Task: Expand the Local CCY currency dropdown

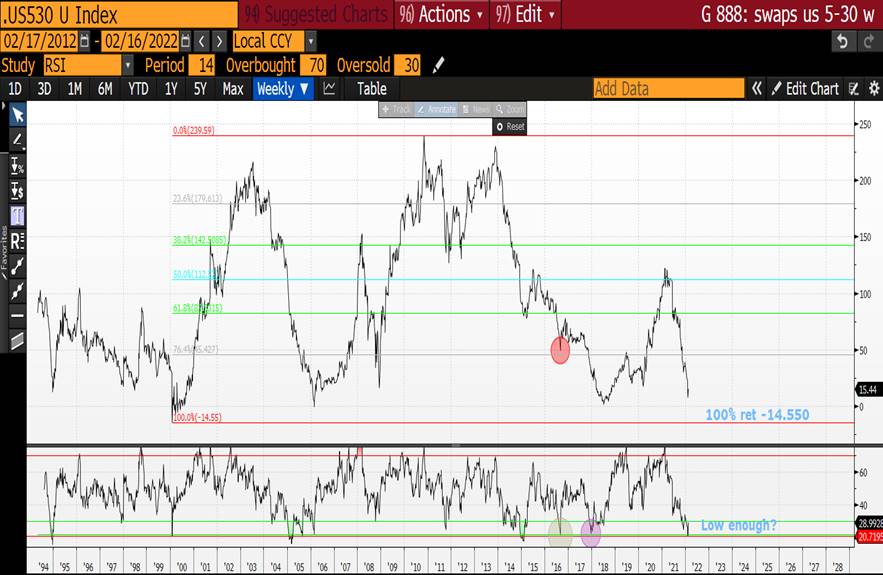Action: click(311, 41)
